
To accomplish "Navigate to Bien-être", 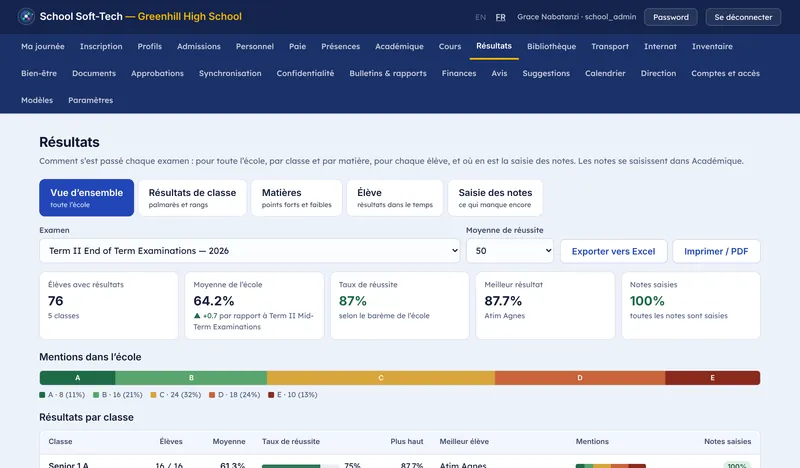I will pyautogui.click(x=39, y=73).
